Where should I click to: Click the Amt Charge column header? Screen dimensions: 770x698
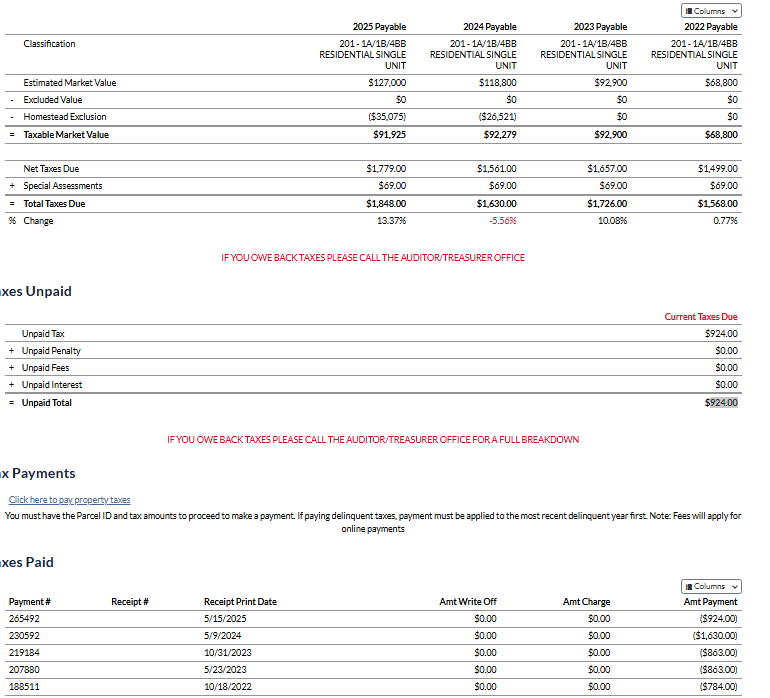click(586, 602)
